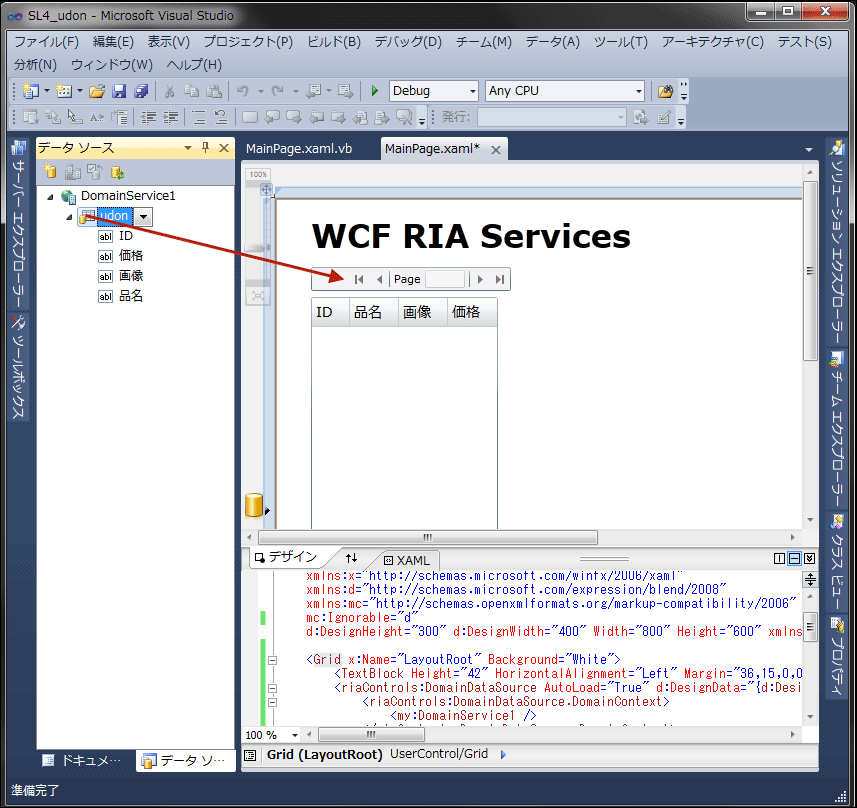Switch to vertical split view
Viewport: 857px width, 808px height.
coord(779,558)
